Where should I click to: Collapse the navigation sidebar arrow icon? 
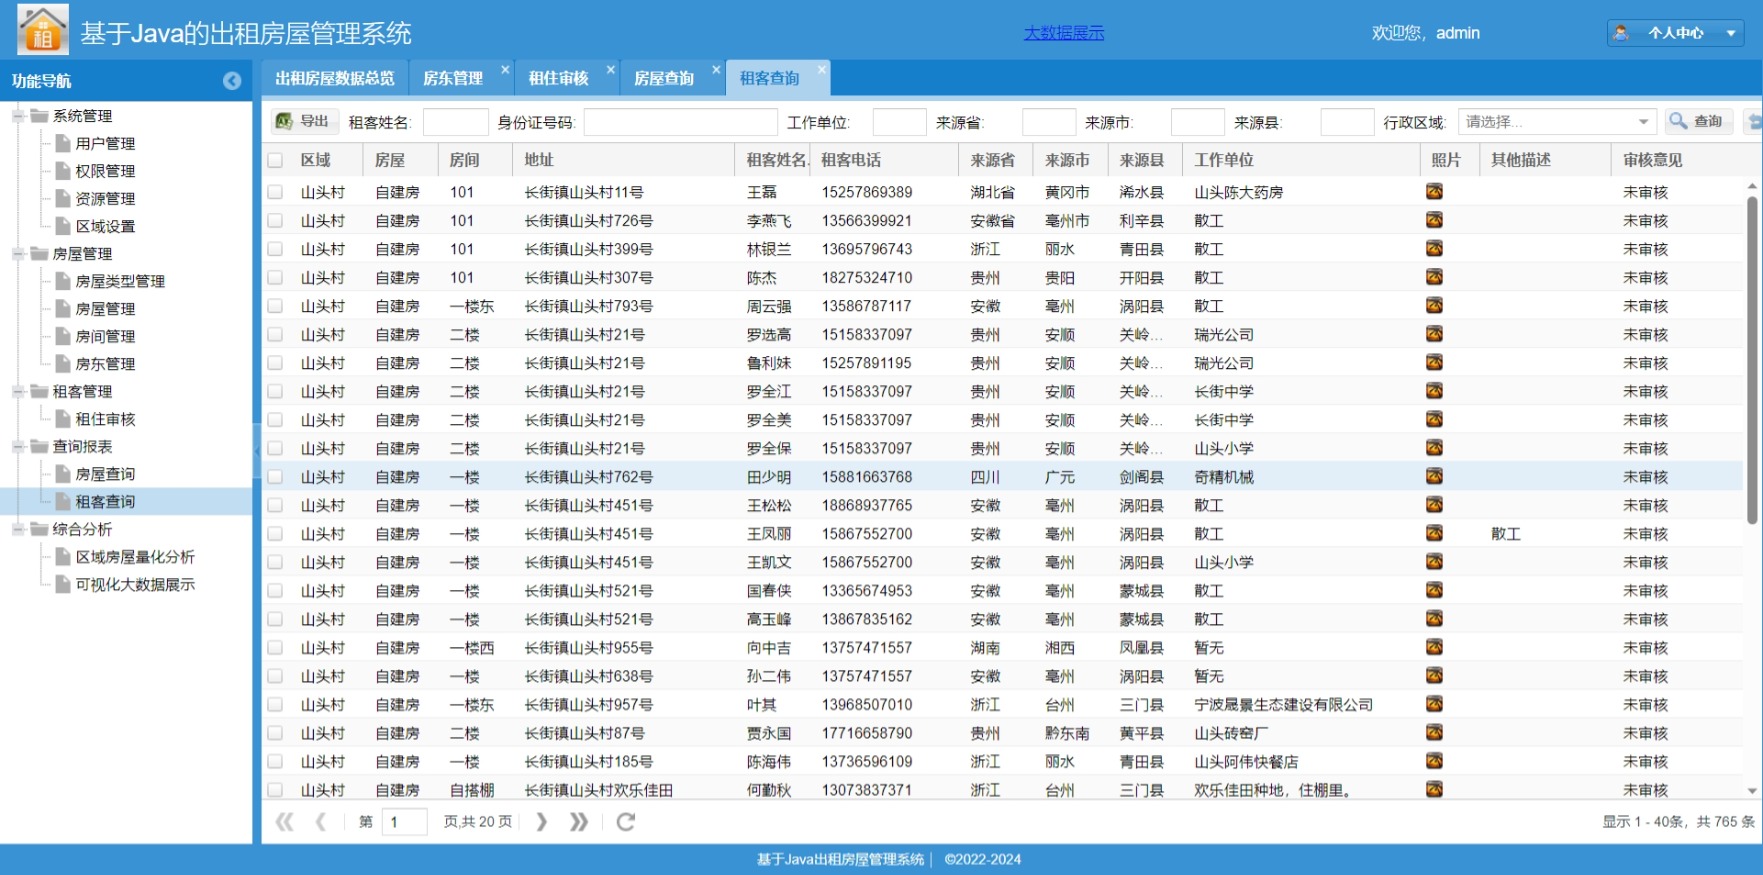click(x=232, y=81)
